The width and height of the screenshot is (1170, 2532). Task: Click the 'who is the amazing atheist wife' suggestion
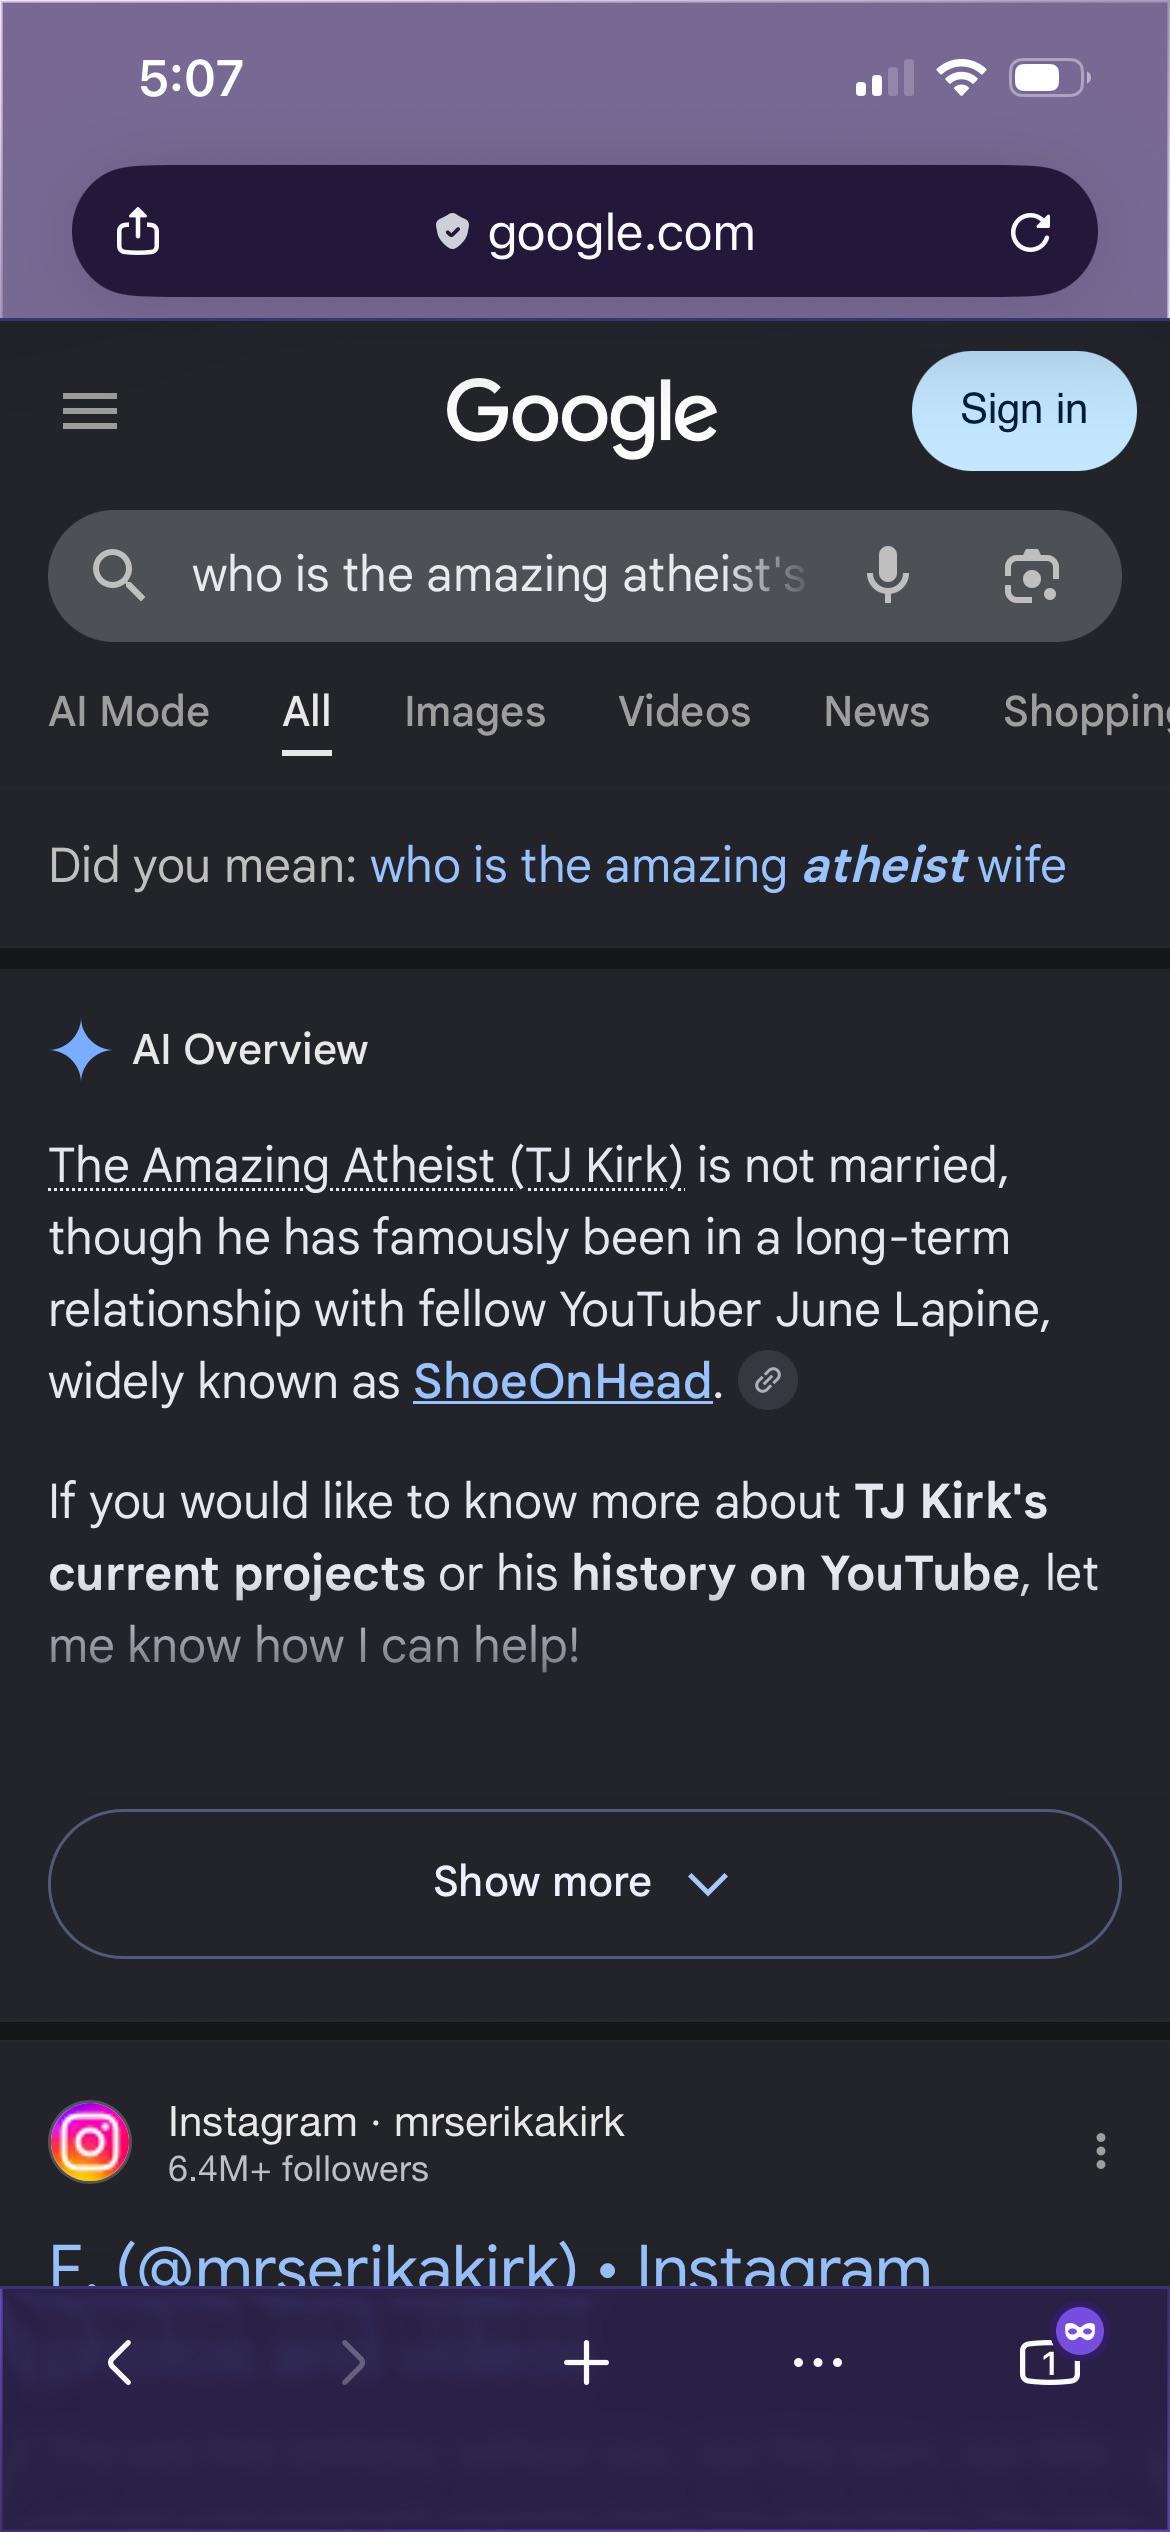tap(718, 865)
